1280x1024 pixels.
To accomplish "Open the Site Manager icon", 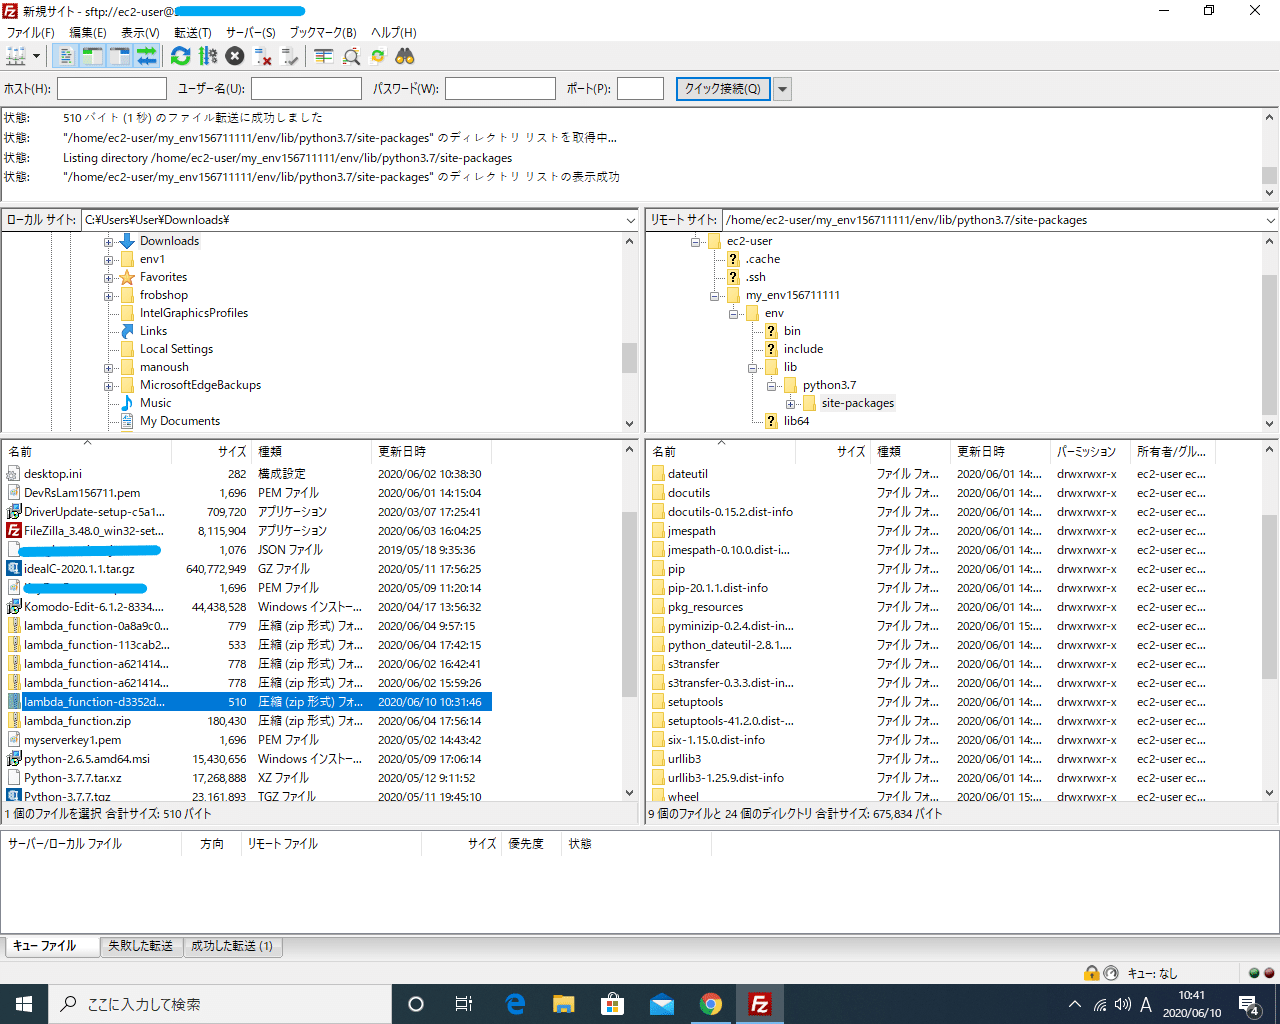I will 16,56.
